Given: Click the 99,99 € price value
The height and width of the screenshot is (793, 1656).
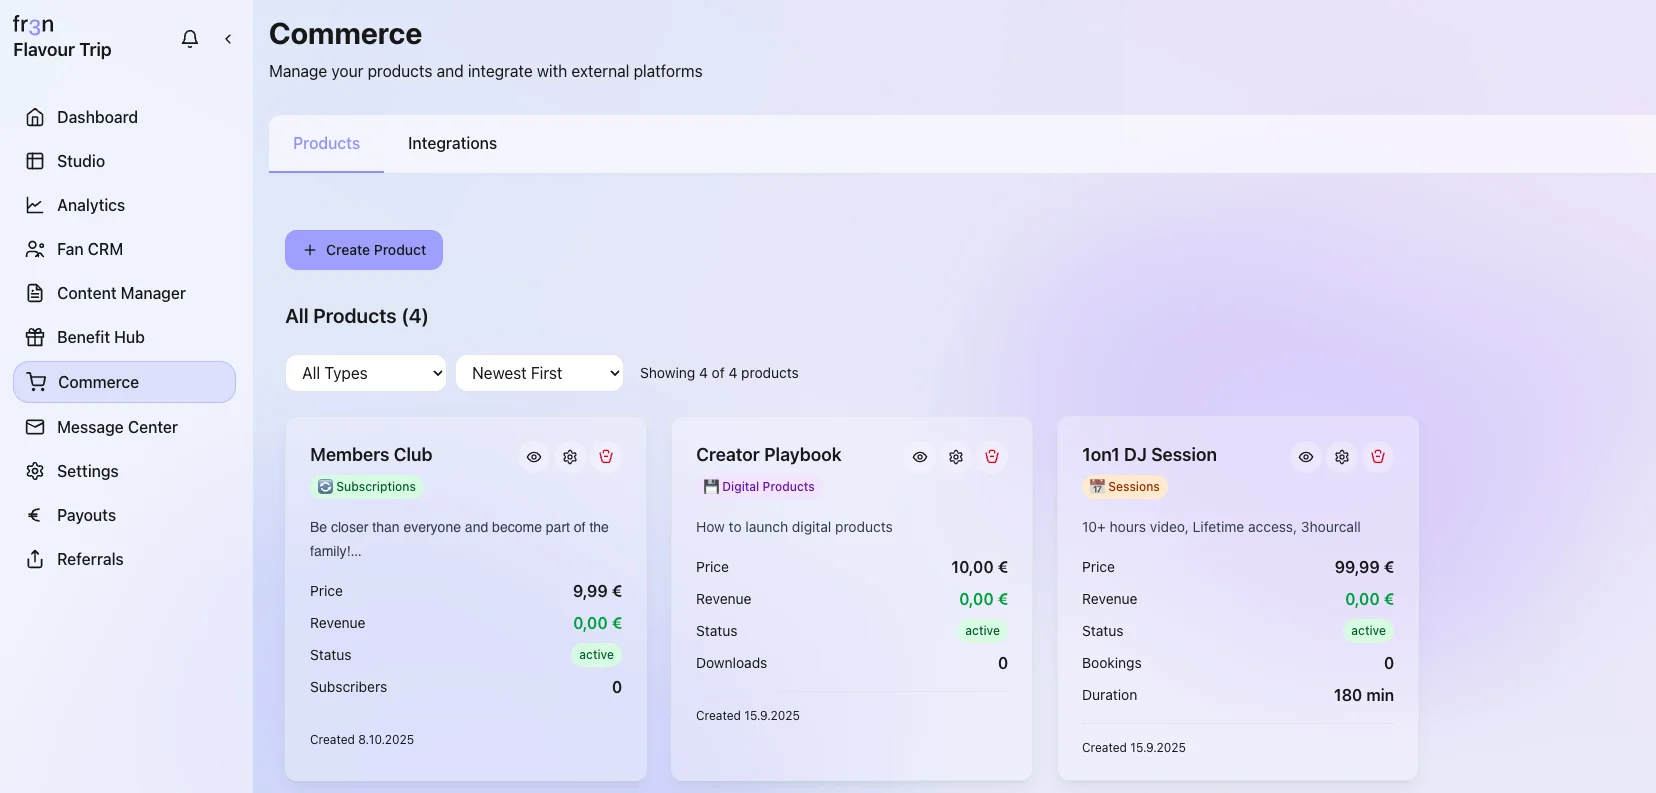Looking at the screenshot, I should tap(1364, 567).
